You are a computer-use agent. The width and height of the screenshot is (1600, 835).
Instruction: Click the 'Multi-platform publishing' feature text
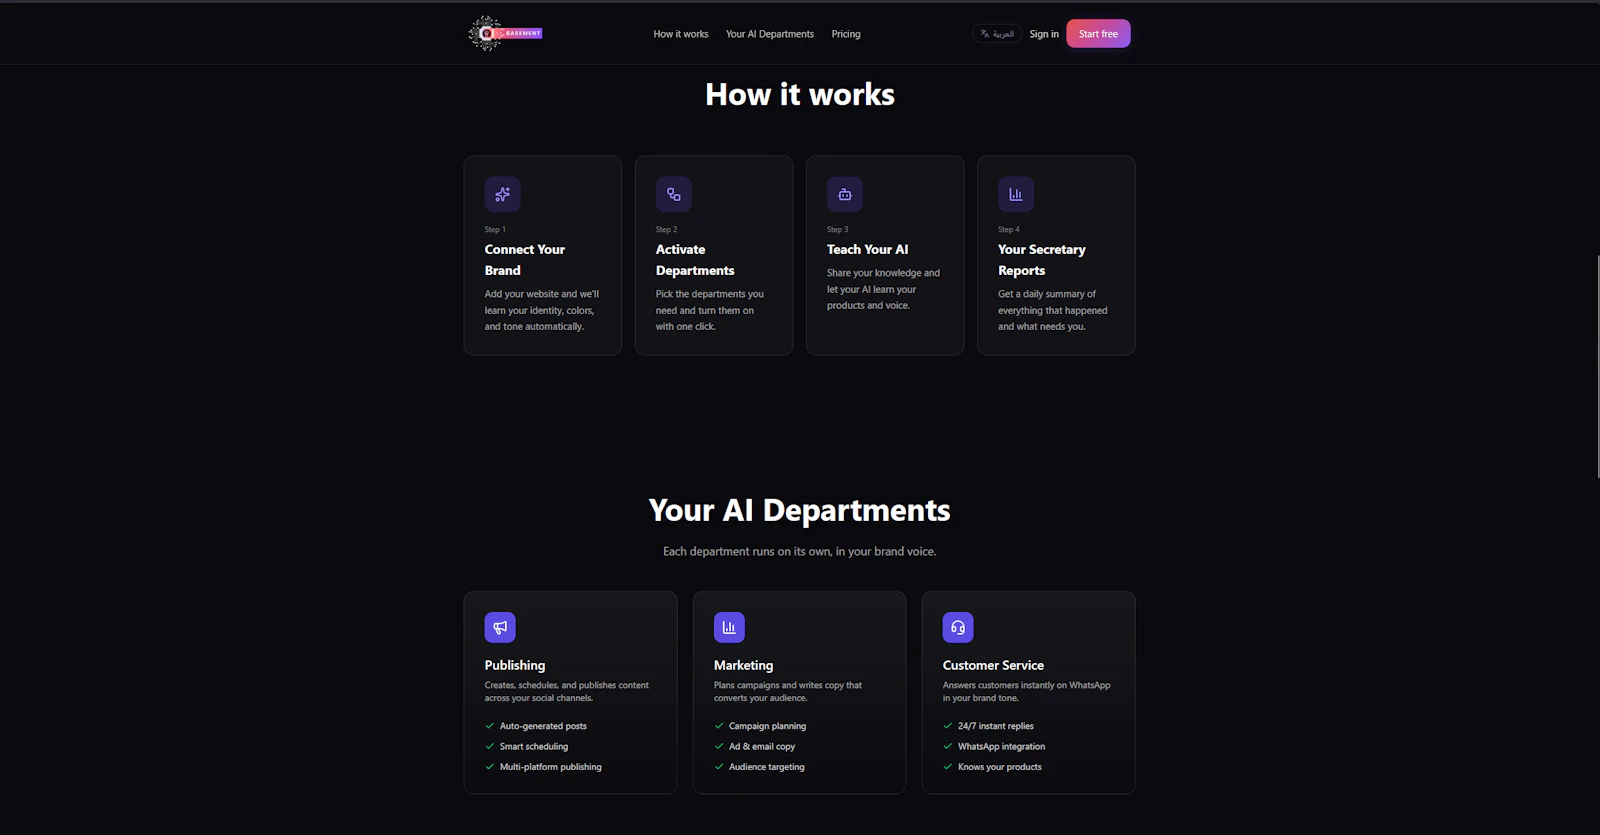(x=551, y=767)
